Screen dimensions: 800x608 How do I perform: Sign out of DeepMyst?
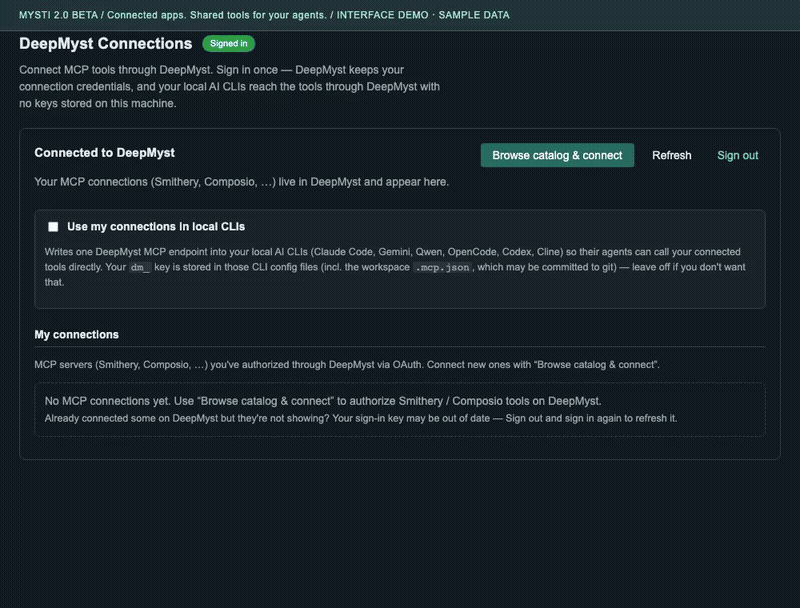[x=737, y=155]
